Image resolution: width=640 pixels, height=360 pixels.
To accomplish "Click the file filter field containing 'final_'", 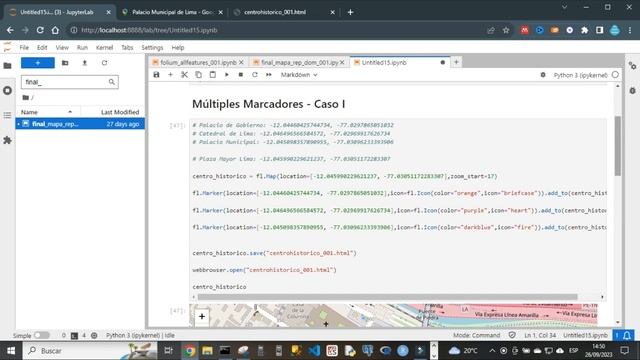I will 70,82.
